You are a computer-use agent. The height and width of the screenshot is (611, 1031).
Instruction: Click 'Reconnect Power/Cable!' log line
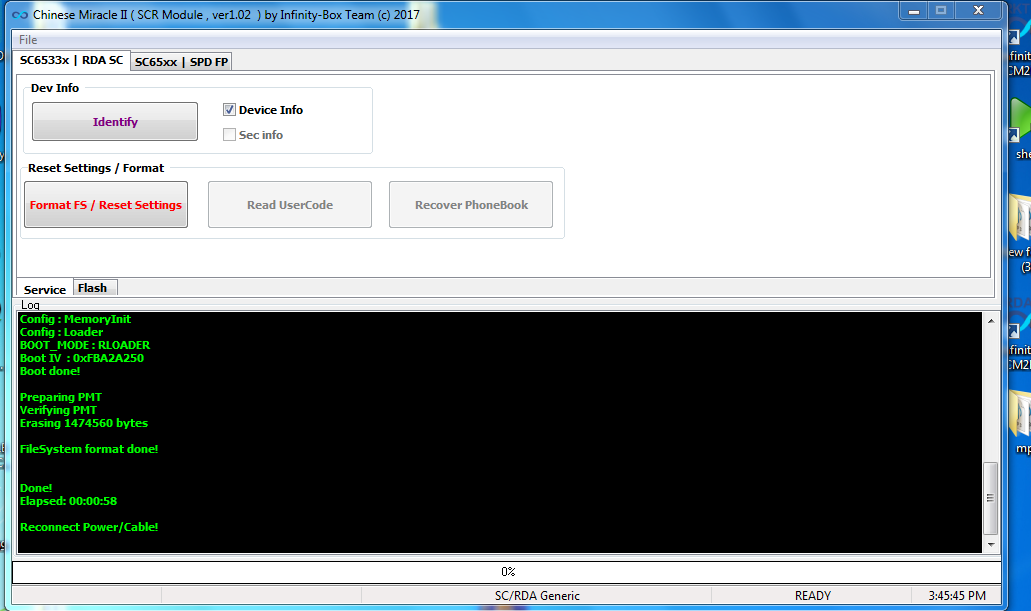89,527
